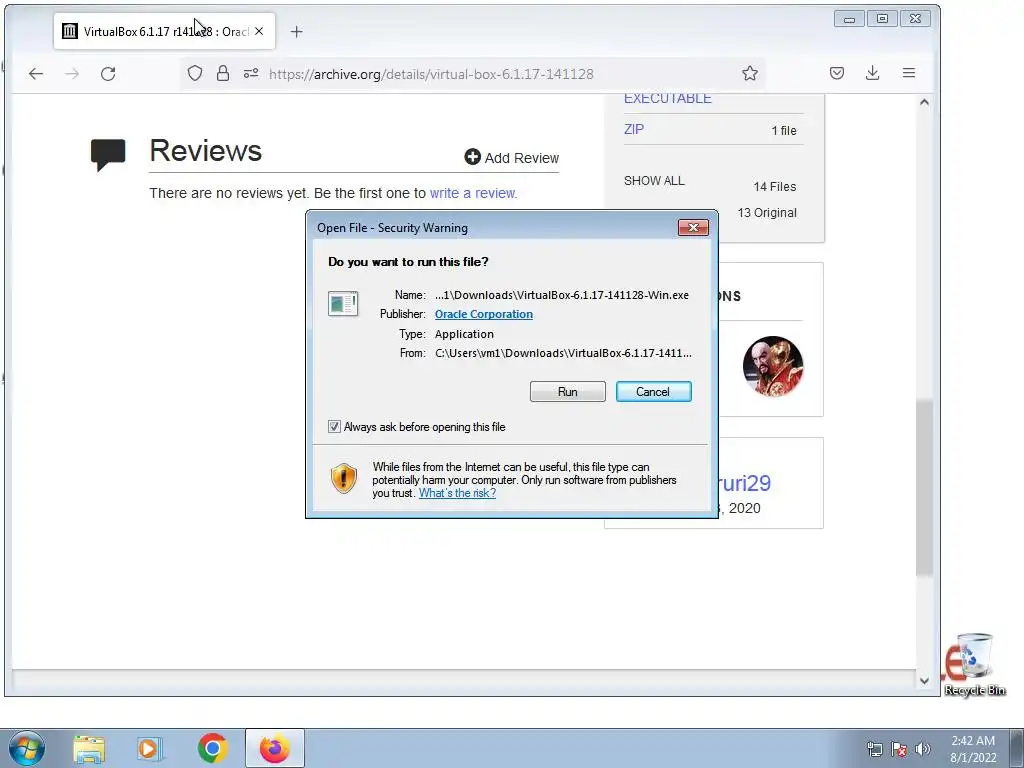Open the Firefox hamburger menu
This screenshot has width=1024, height=768.
(908, 73)
